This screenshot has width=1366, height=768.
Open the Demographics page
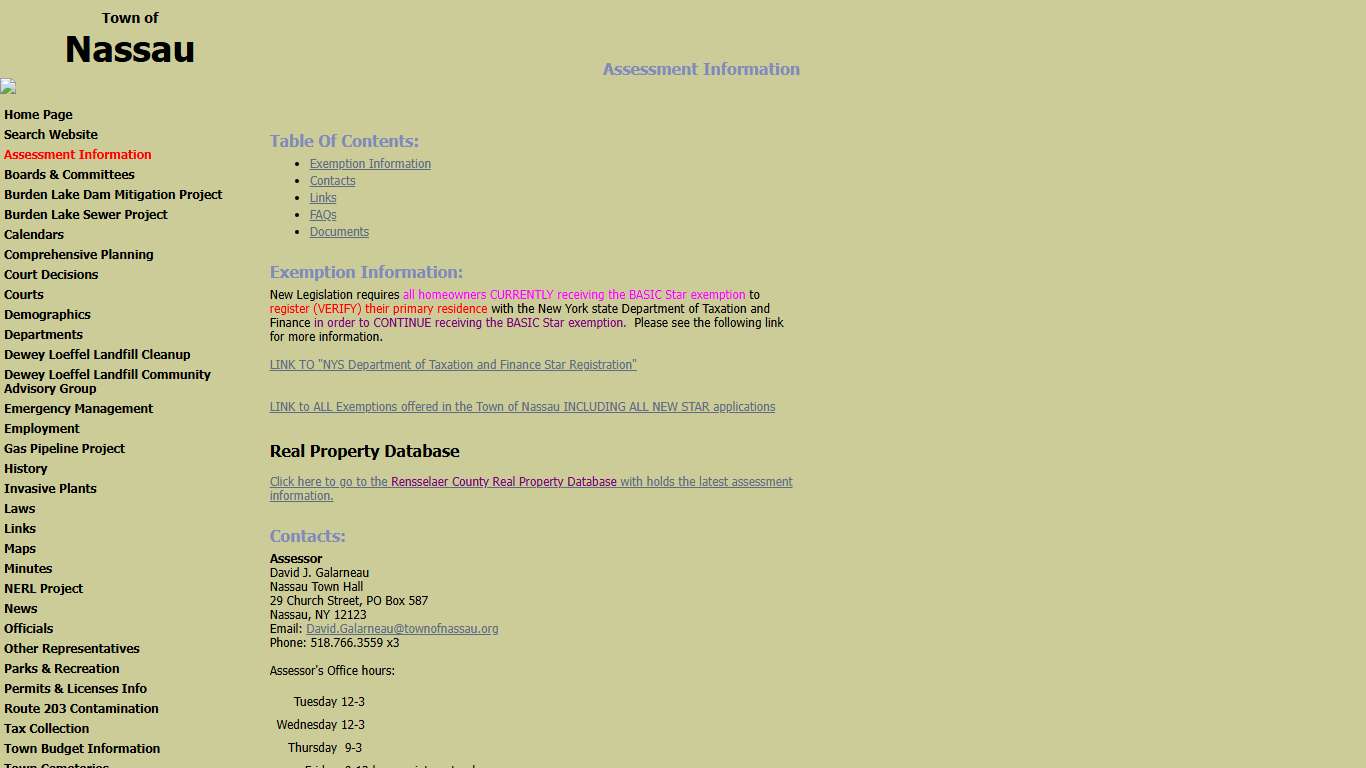pos(47,314)
